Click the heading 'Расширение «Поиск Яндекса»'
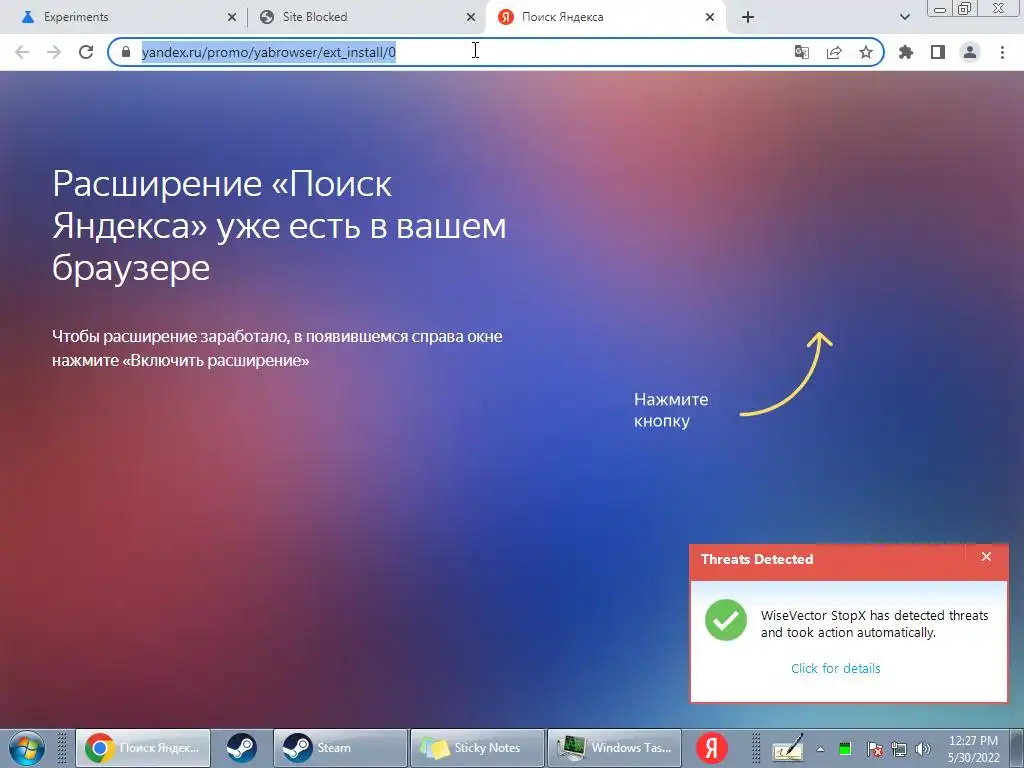 280,225
